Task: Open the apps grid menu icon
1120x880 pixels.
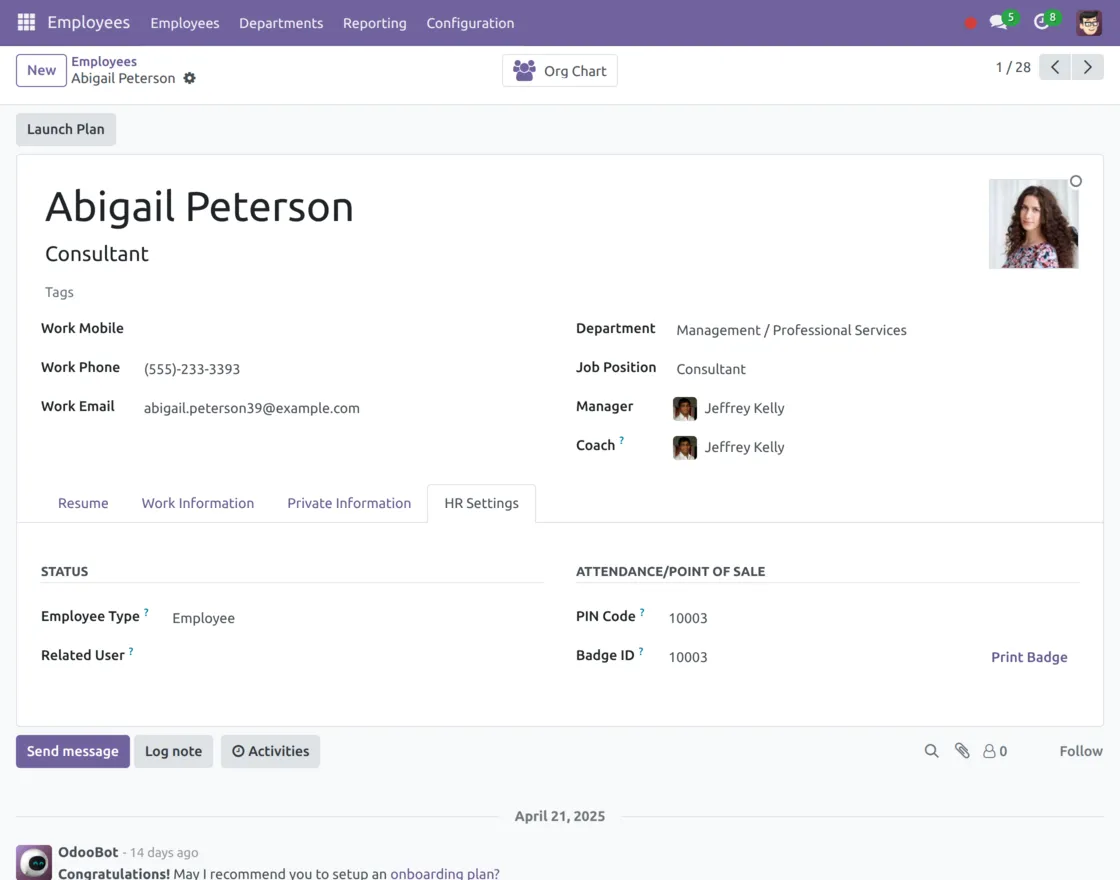Action: [x=26, y=23]
